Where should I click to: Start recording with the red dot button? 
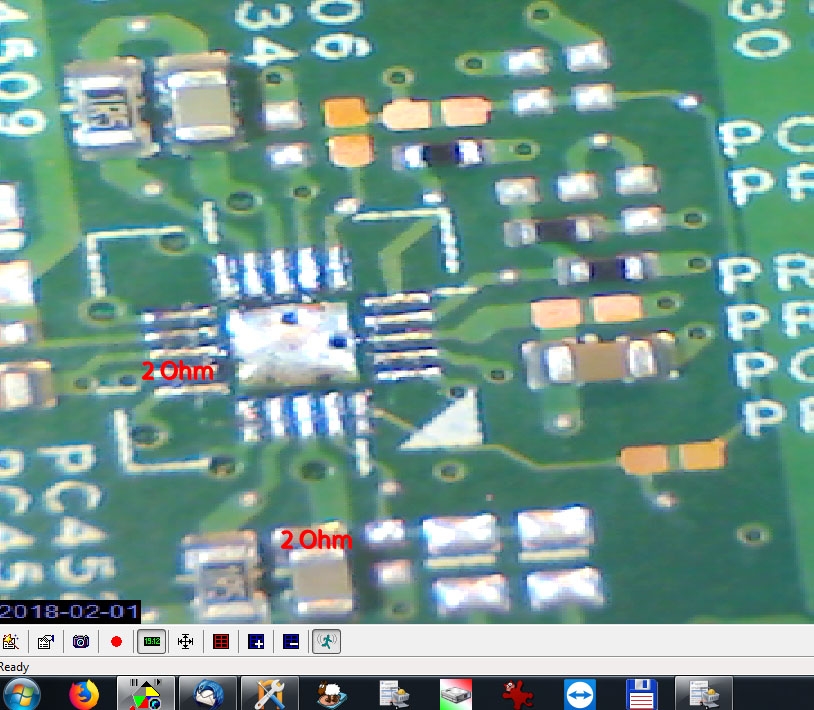point(116,642)
